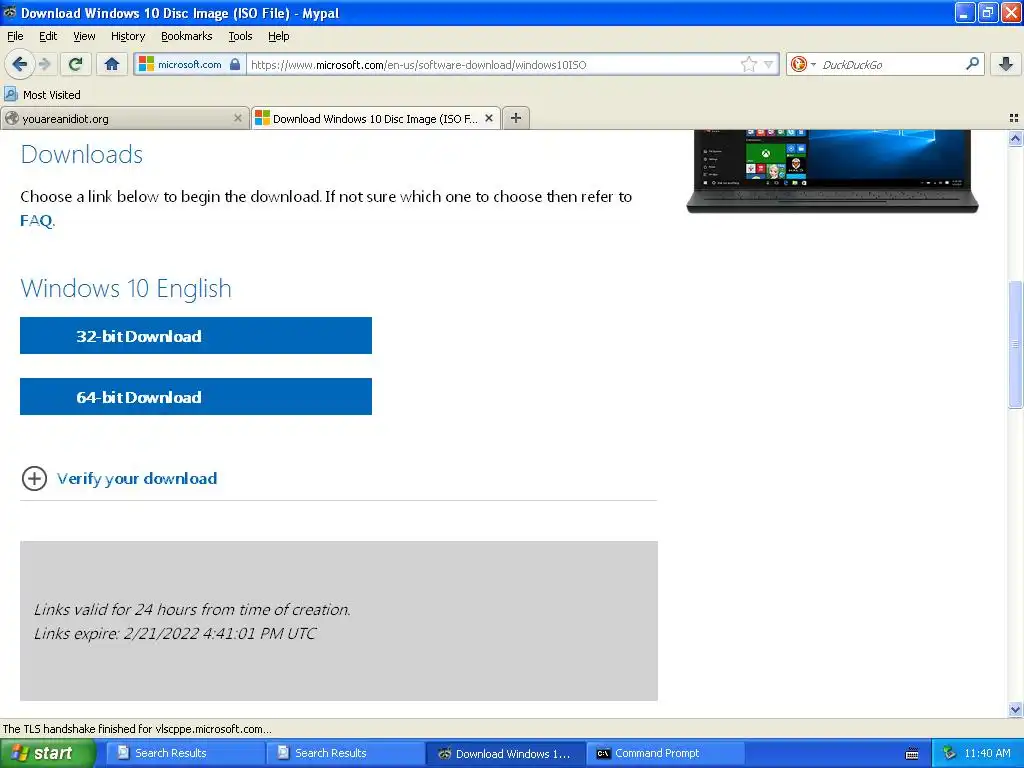Image resolution: width=1024 pixels, height=768 pixels.
Task: Click the scrollbar up arrow
Action: (x=1015, y=138)
